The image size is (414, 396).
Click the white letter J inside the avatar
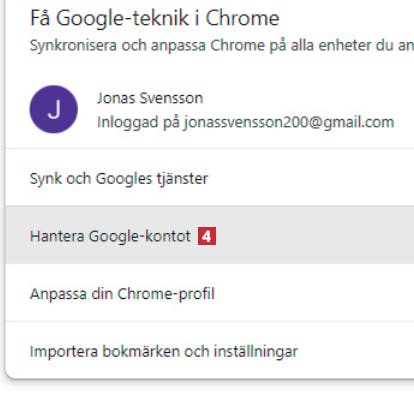(x=54, y=110)
